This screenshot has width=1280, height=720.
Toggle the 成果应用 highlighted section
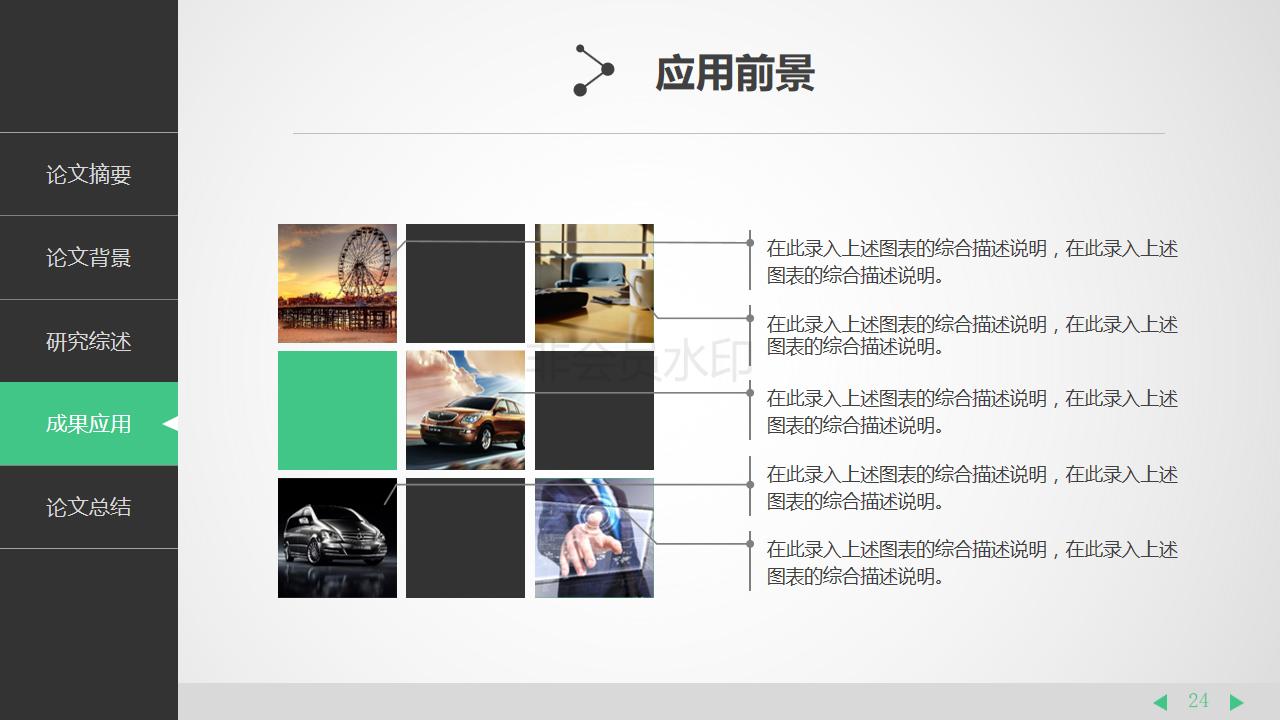(x=88, y=424)
